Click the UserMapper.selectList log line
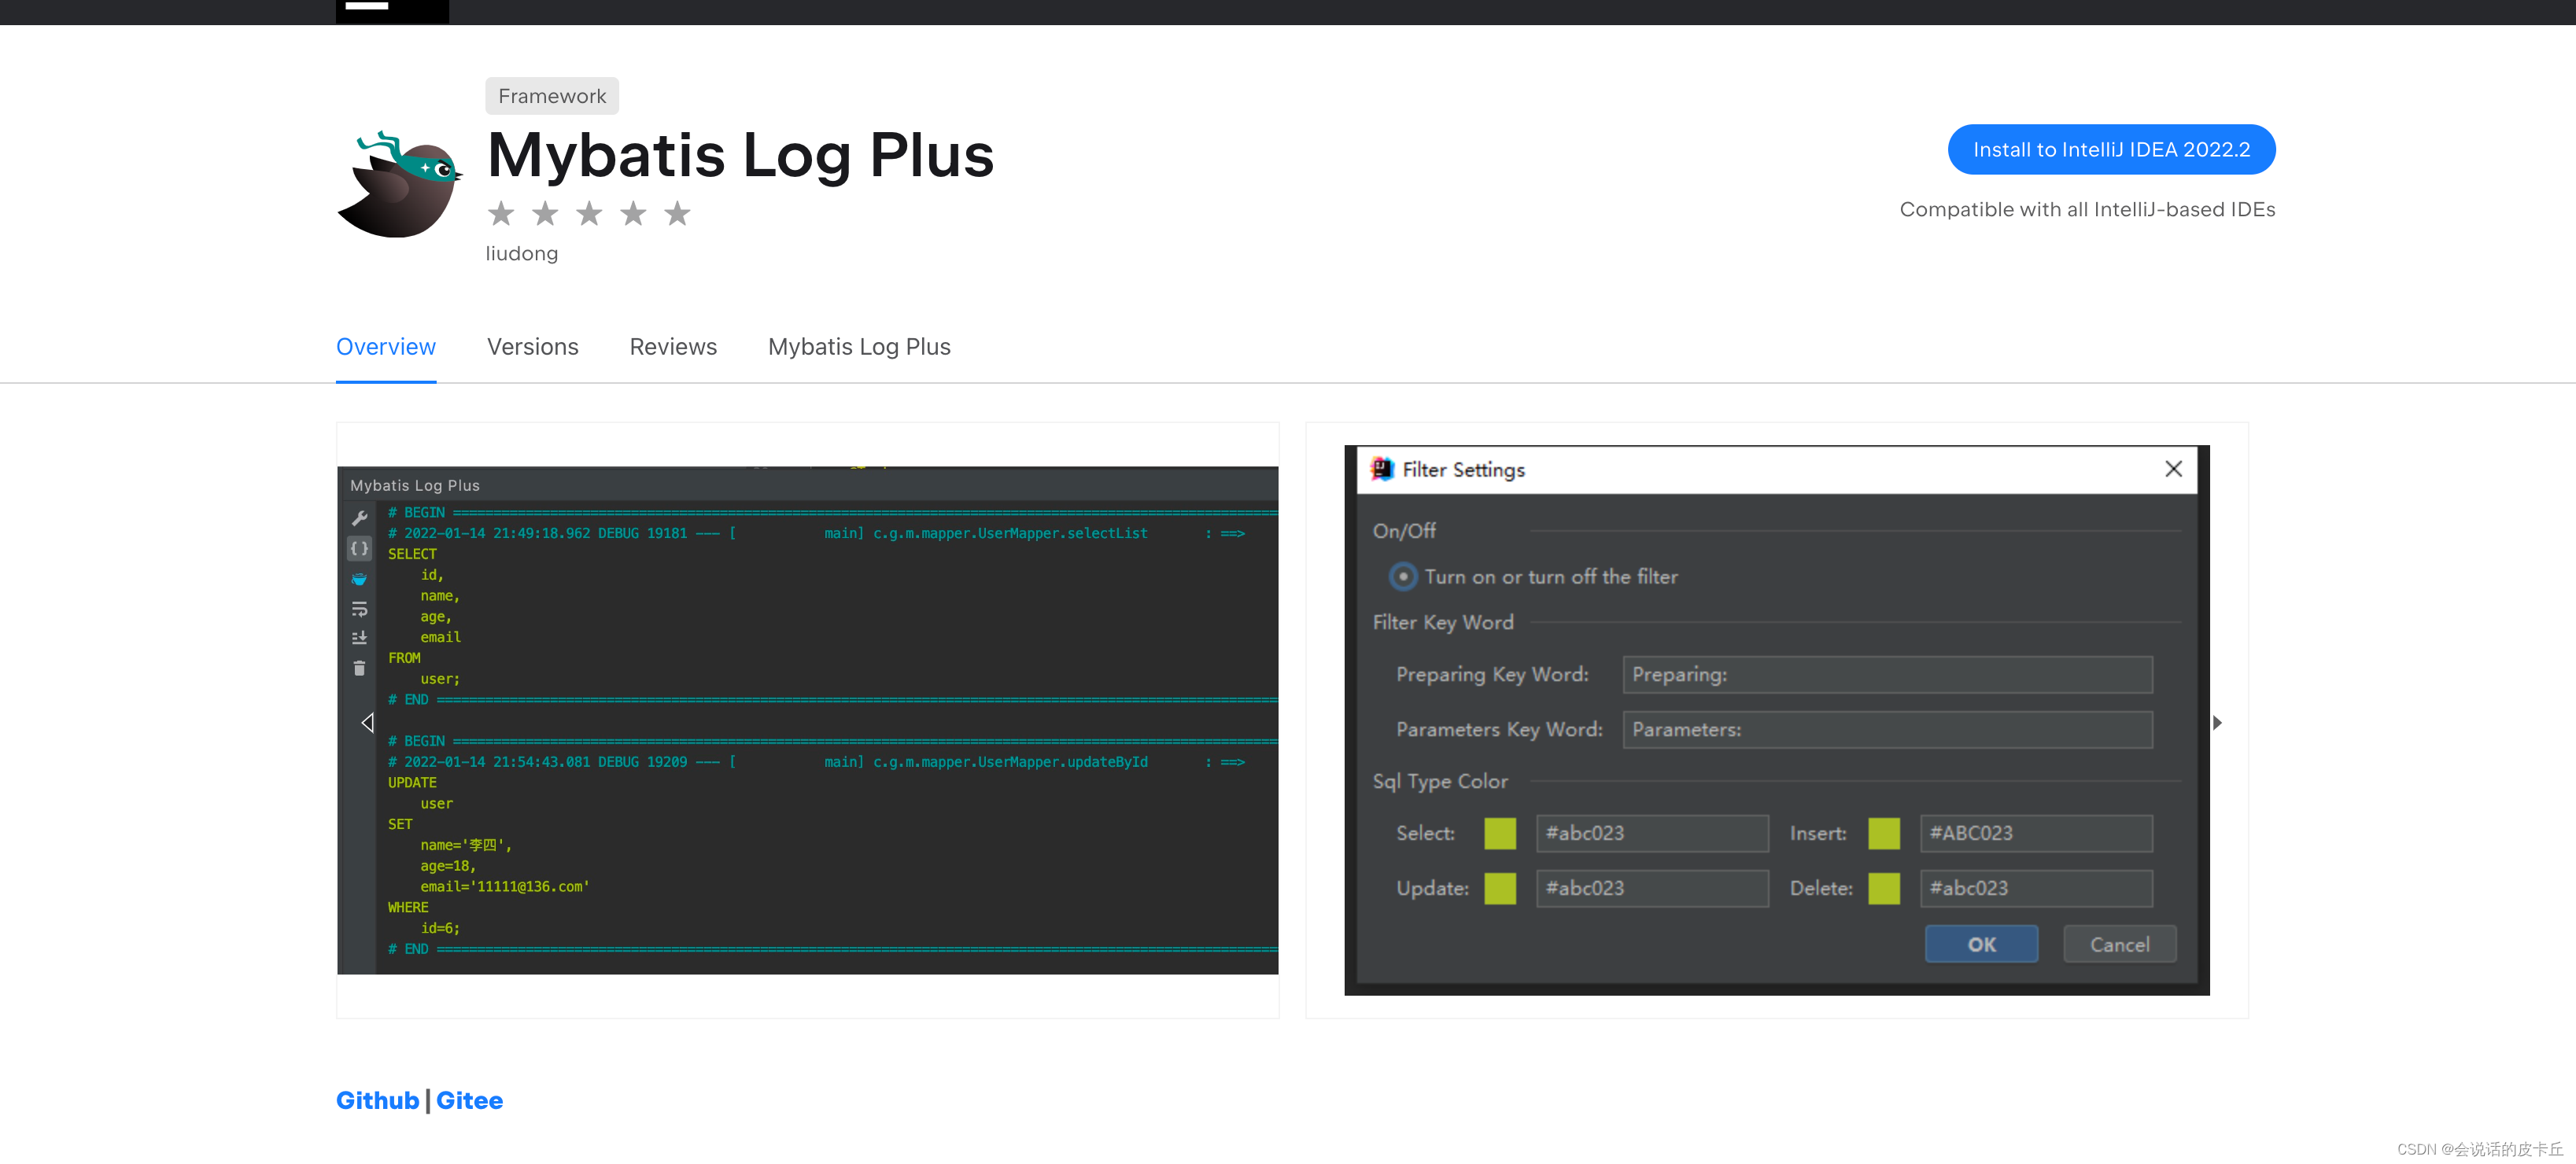 point(816,533)
